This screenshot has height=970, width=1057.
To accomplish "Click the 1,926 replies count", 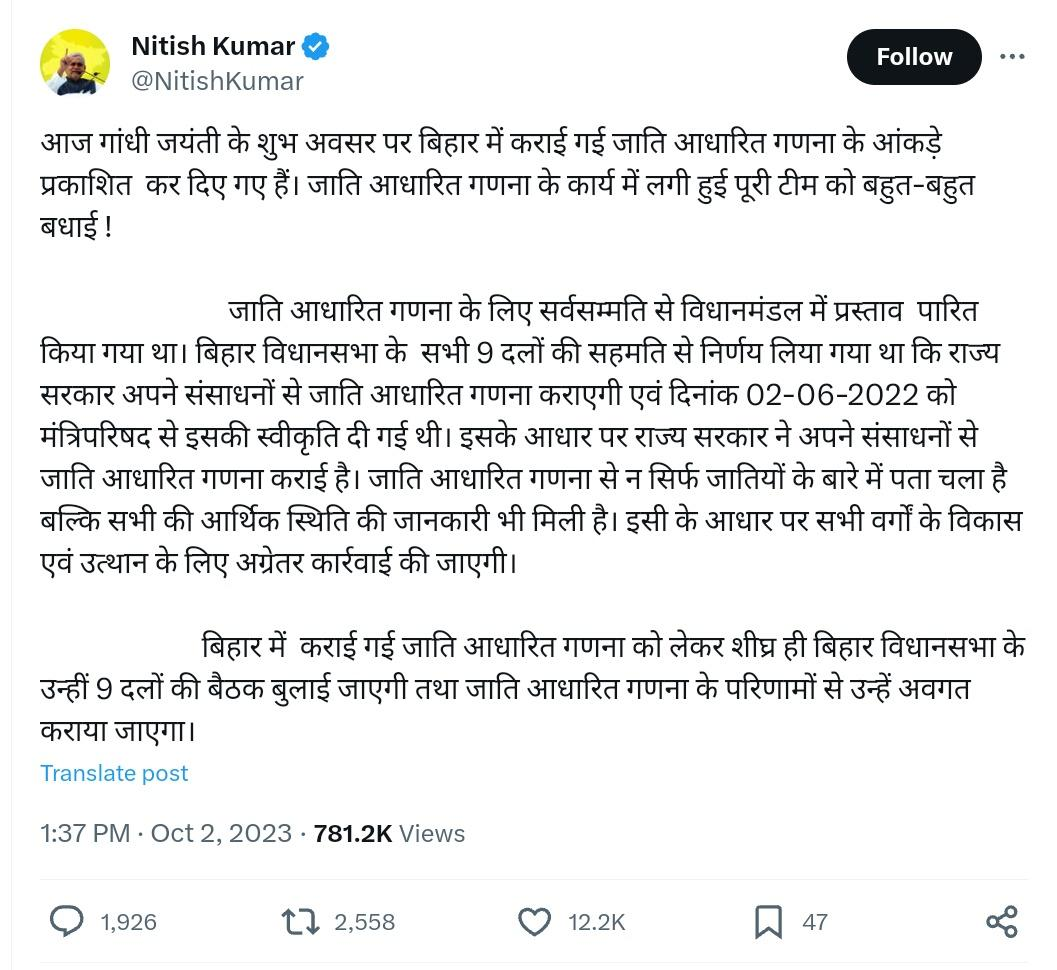I will pyautogui.click(x=129, y=922).
